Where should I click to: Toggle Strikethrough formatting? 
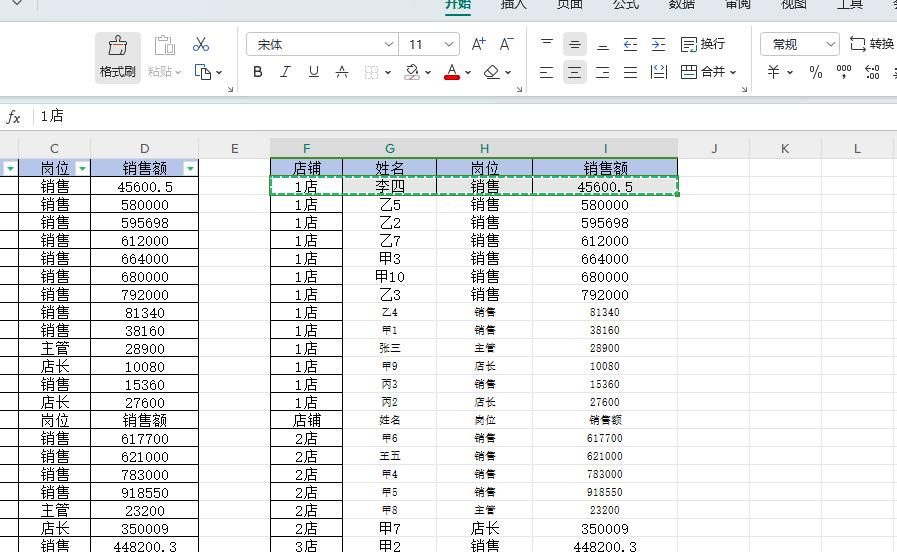342,72
